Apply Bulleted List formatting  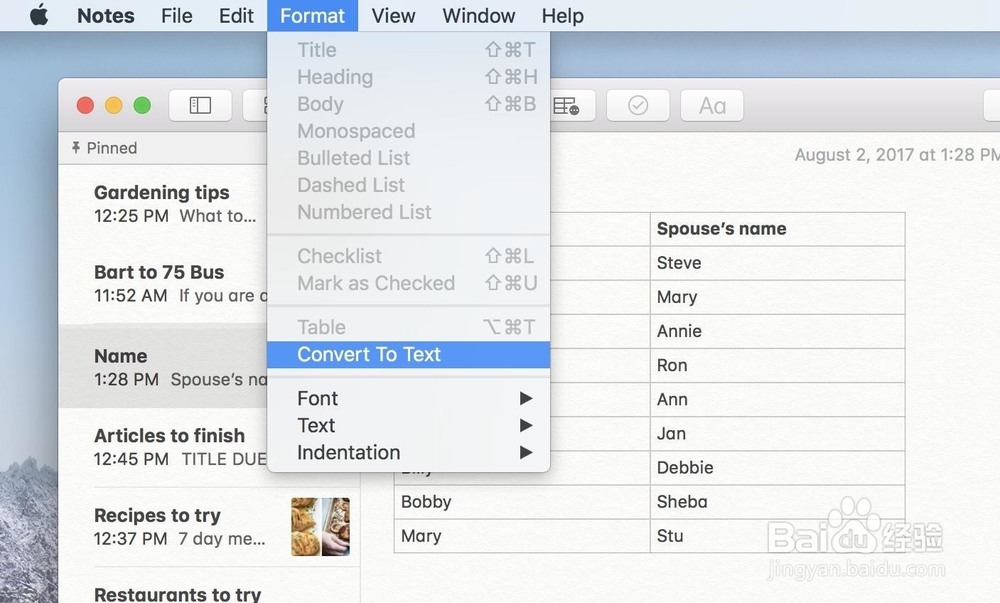click(x=353, y=158)
